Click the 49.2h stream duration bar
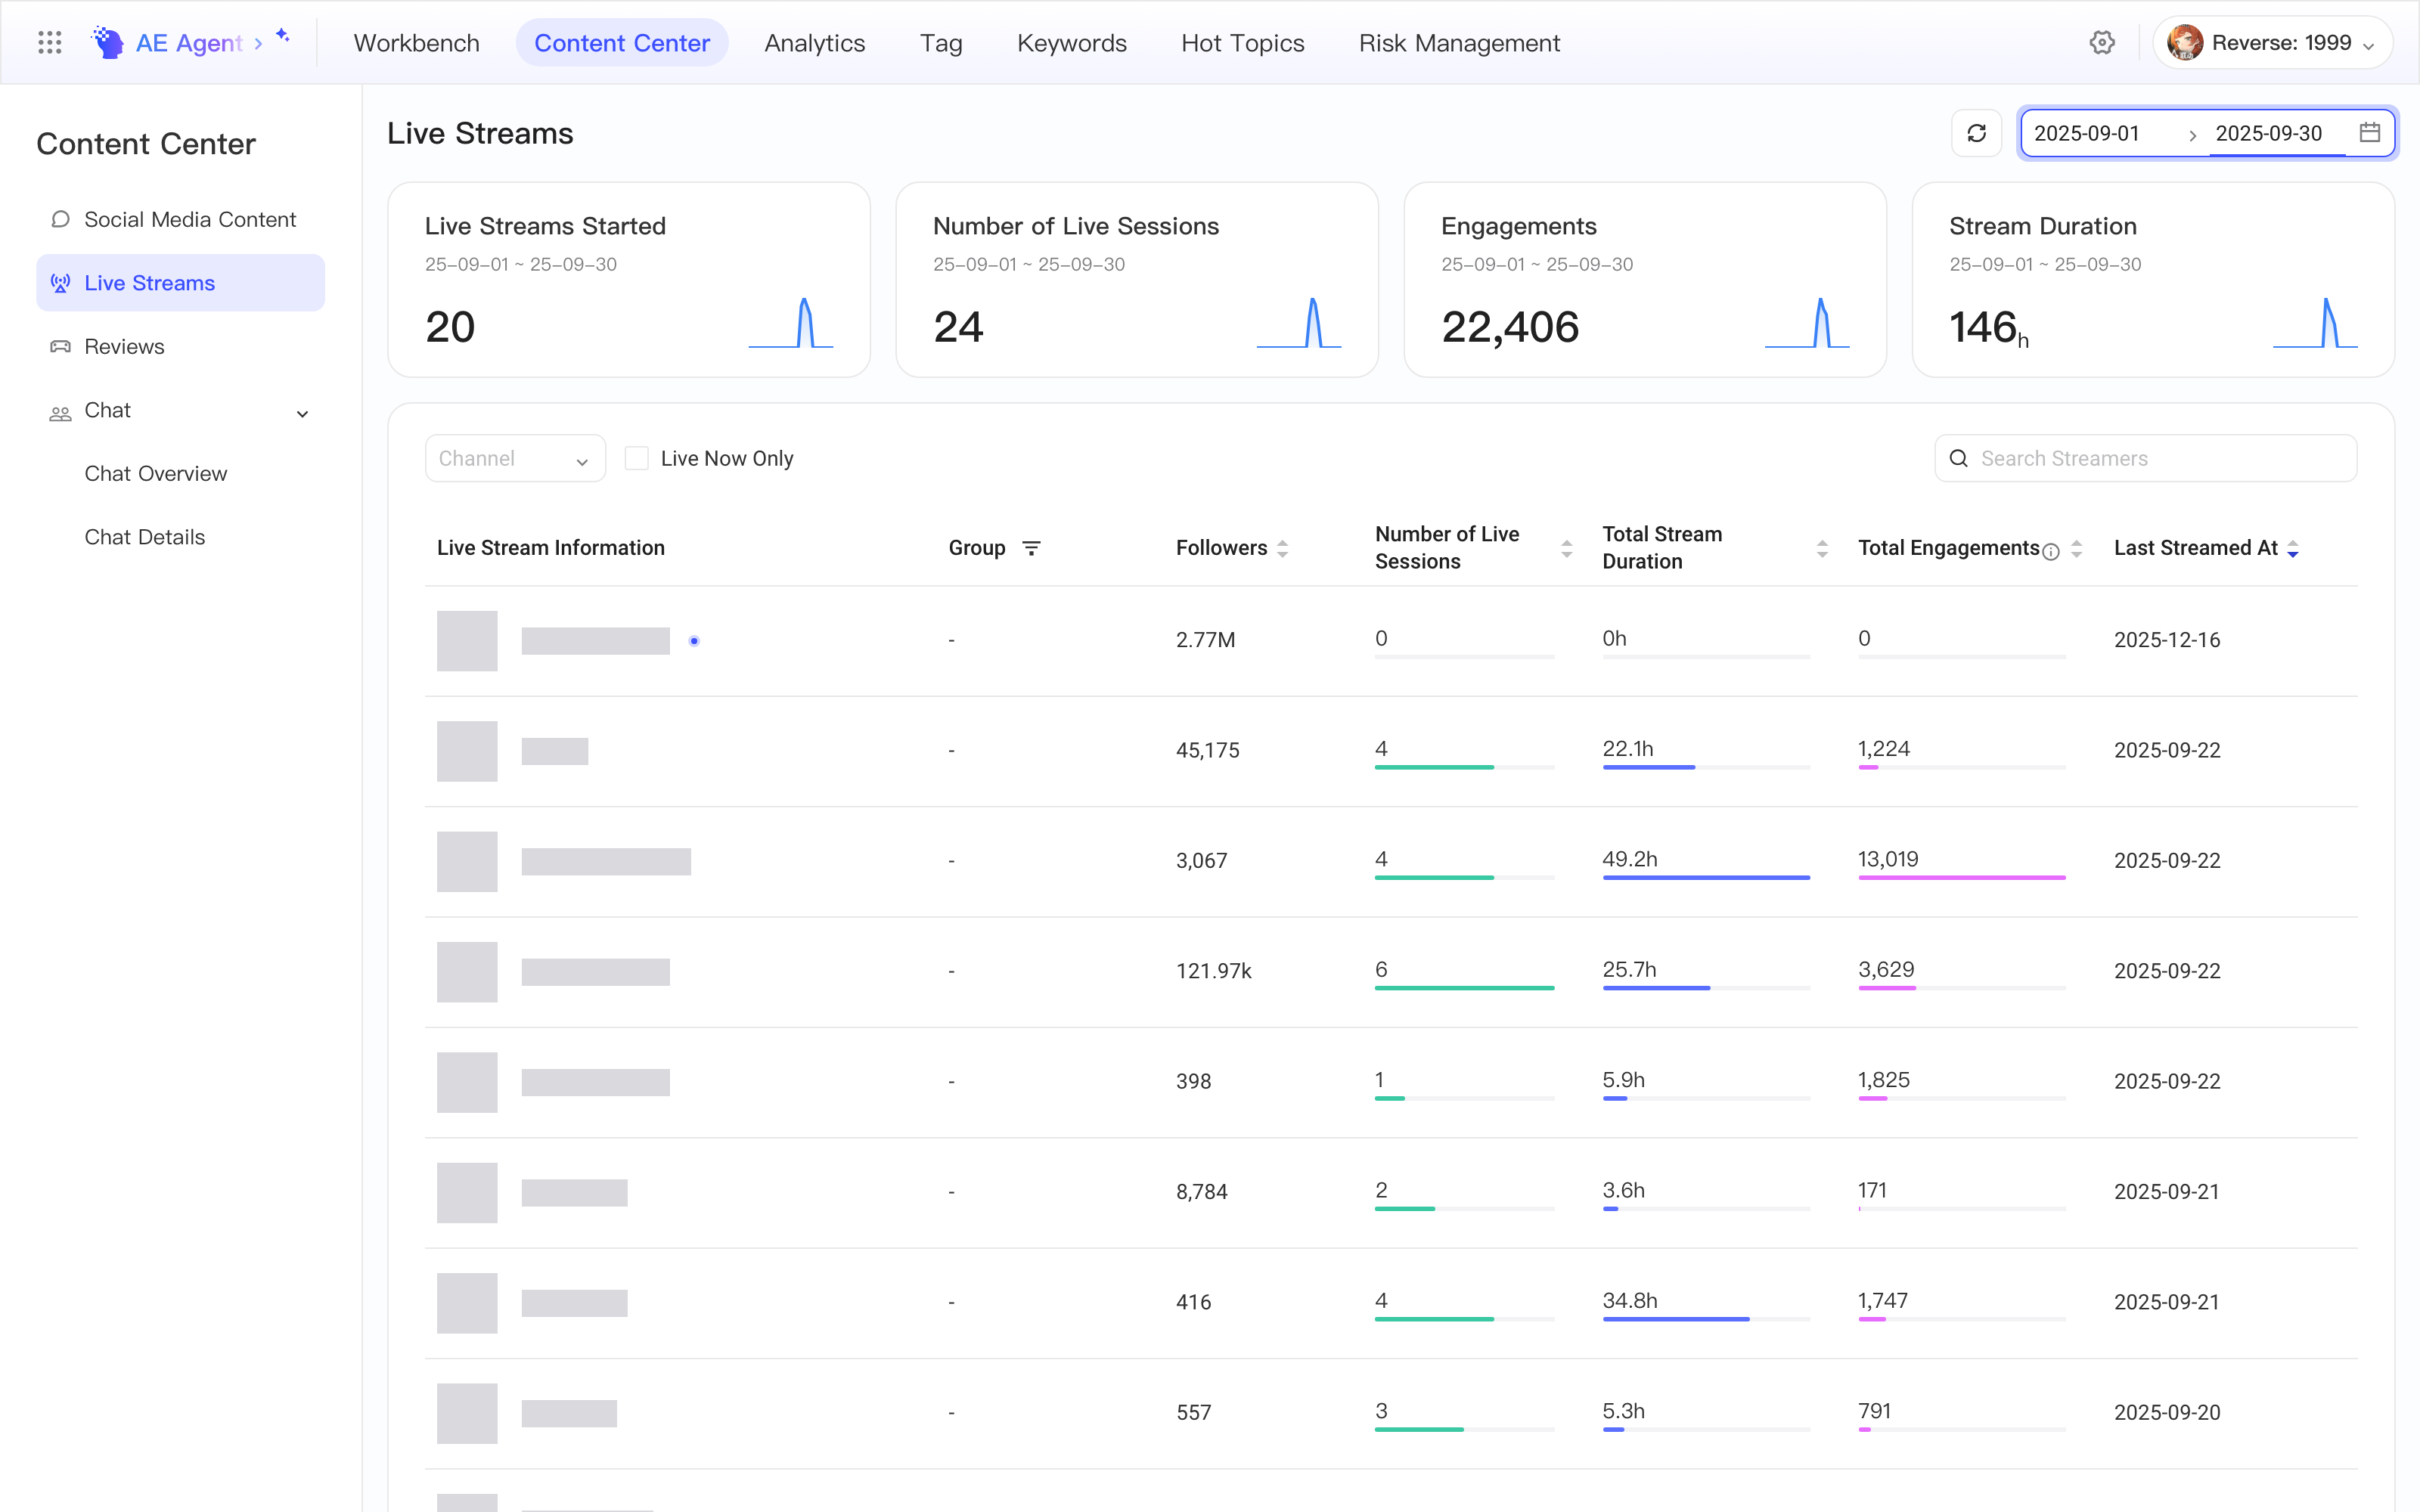Screen dimensions: 2420x1512 pos(1706,877)
